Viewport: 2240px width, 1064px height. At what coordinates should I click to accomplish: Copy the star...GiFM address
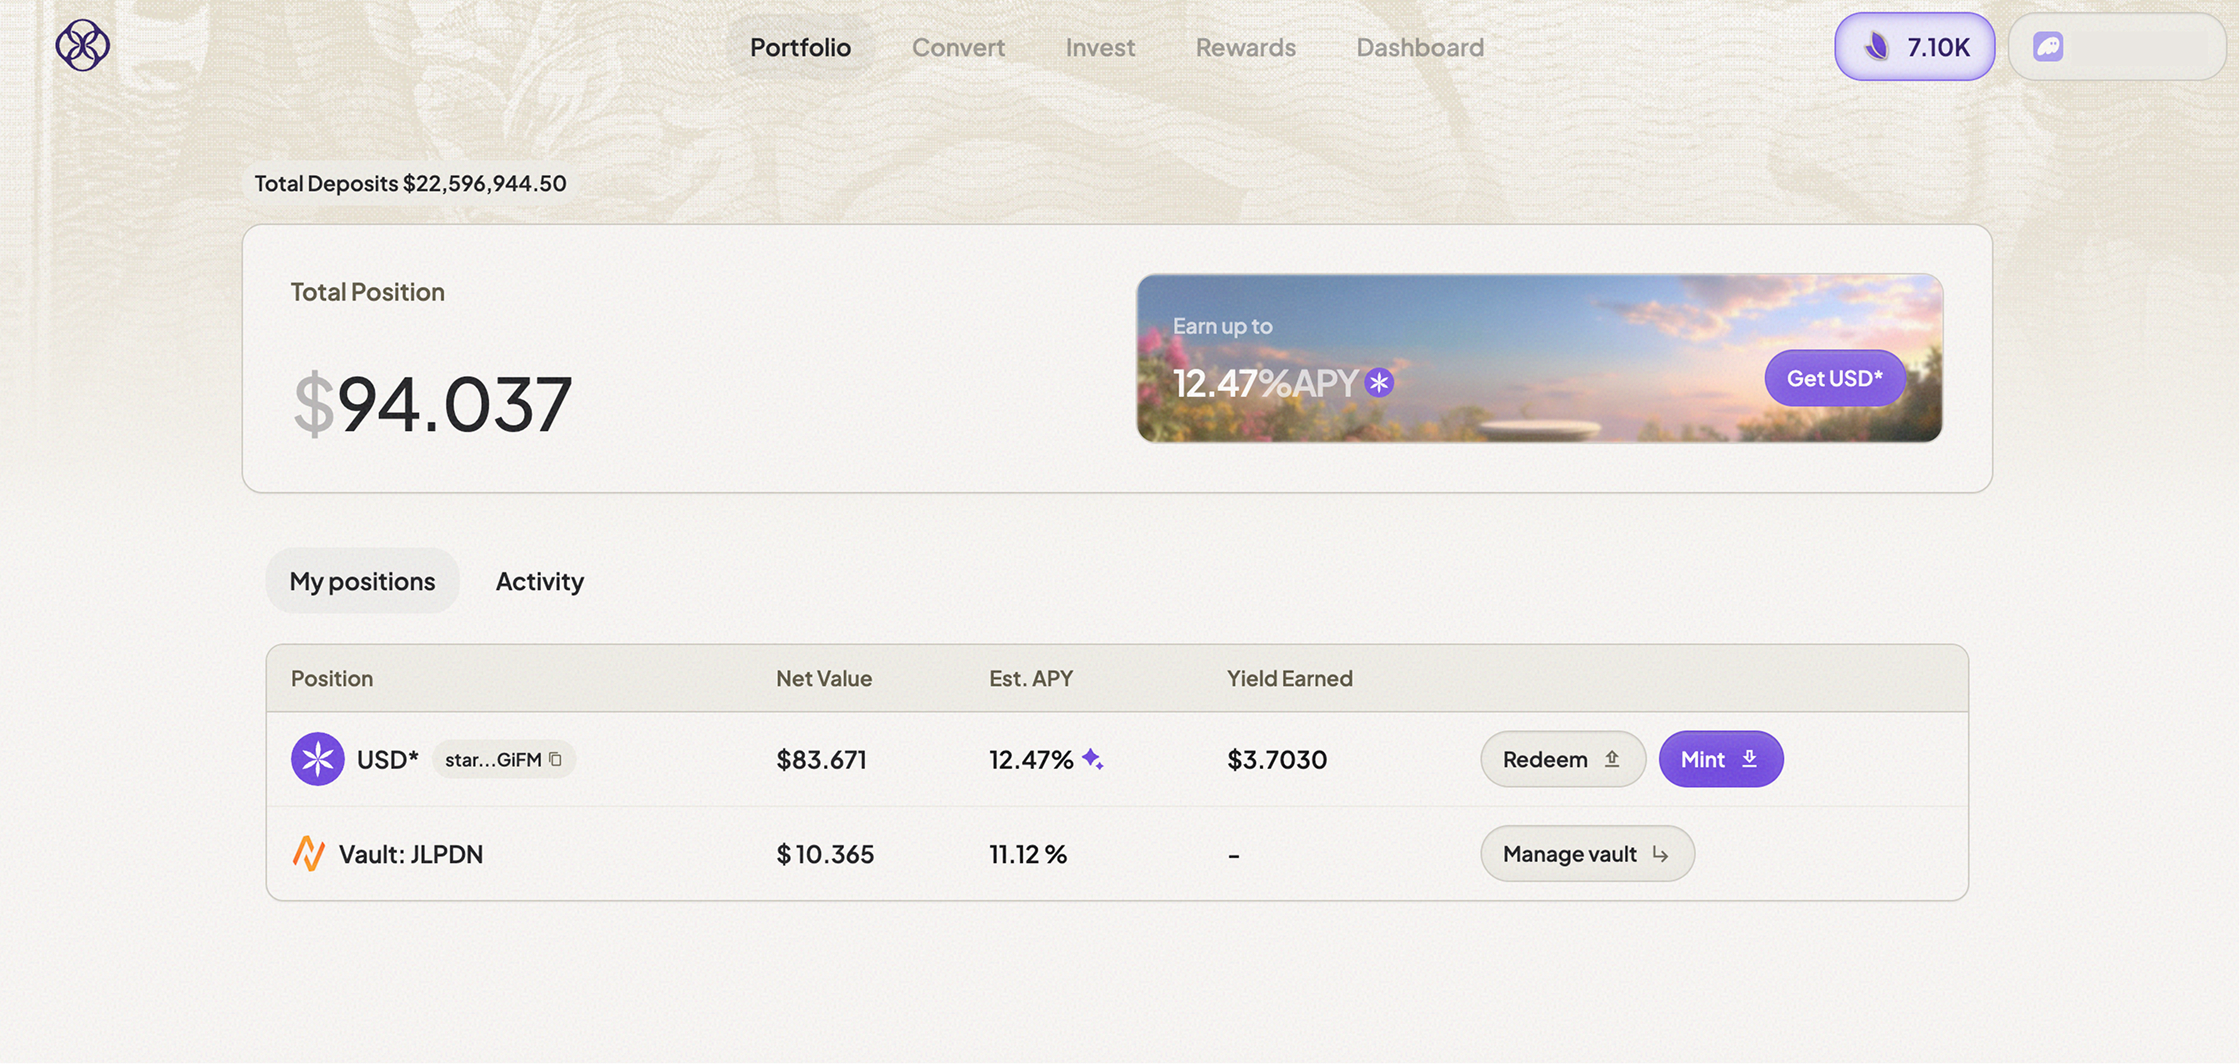(x=556, y=760)
